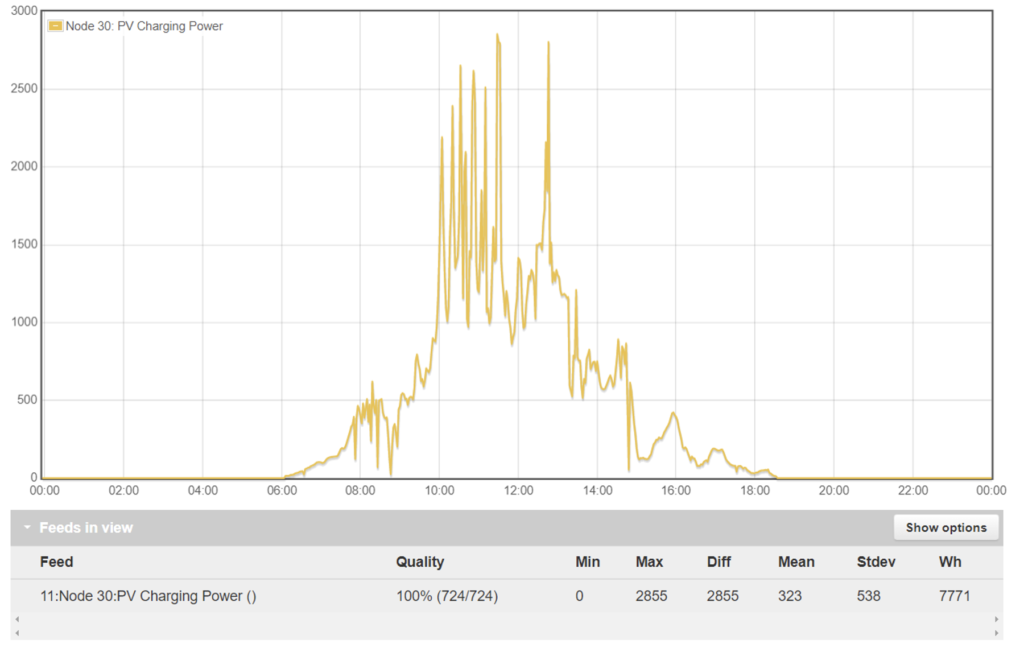Image resolution: width=1024 pixels, height=652 pixels.
Task: Click the lower right scroll arrow at bottom
Action: coord(997,634)
